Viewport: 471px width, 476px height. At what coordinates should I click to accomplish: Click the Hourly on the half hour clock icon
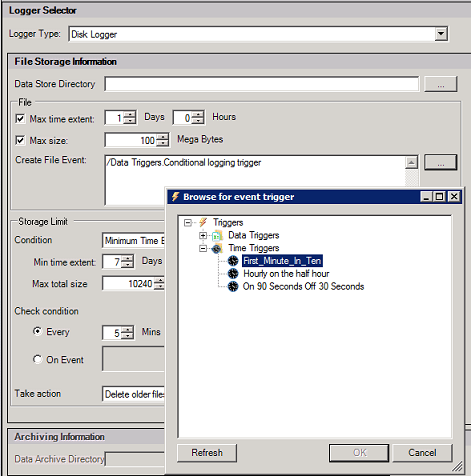click(233, 274)
